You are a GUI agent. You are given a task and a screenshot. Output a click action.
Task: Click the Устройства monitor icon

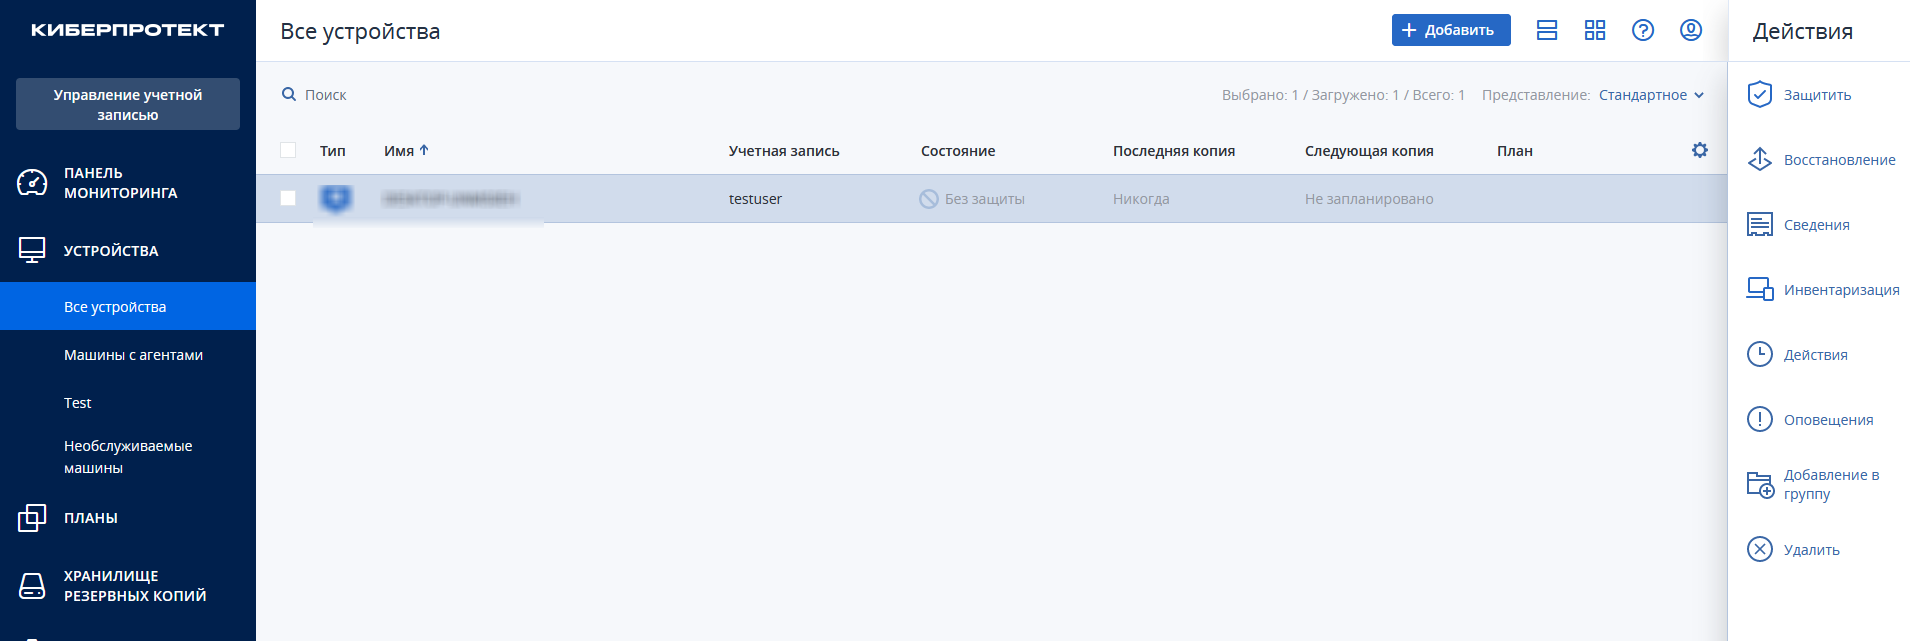click(x=32, y=250)
